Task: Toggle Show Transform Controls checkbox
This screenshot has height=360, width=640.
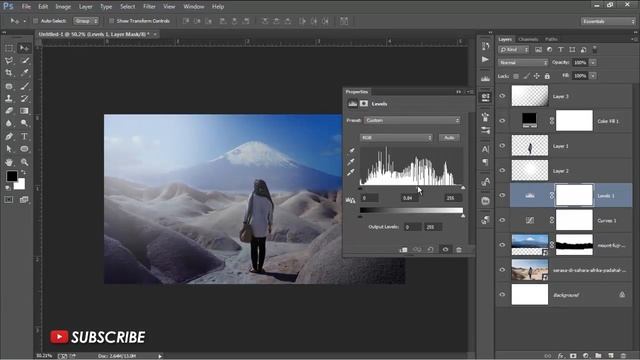Action: (111, 21)
